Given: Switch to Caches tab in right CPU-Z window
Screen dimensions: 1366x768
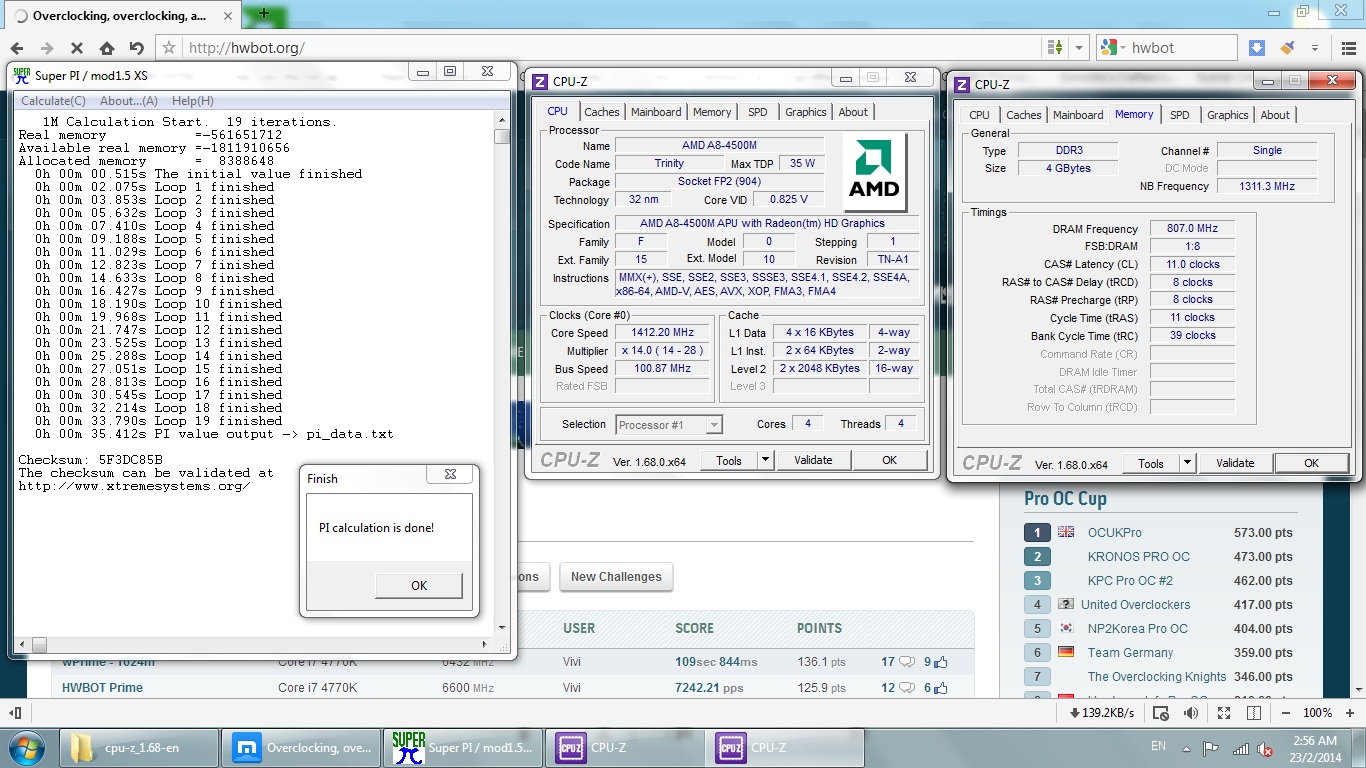Looking at the screenshot, I should coord(1024,115).
